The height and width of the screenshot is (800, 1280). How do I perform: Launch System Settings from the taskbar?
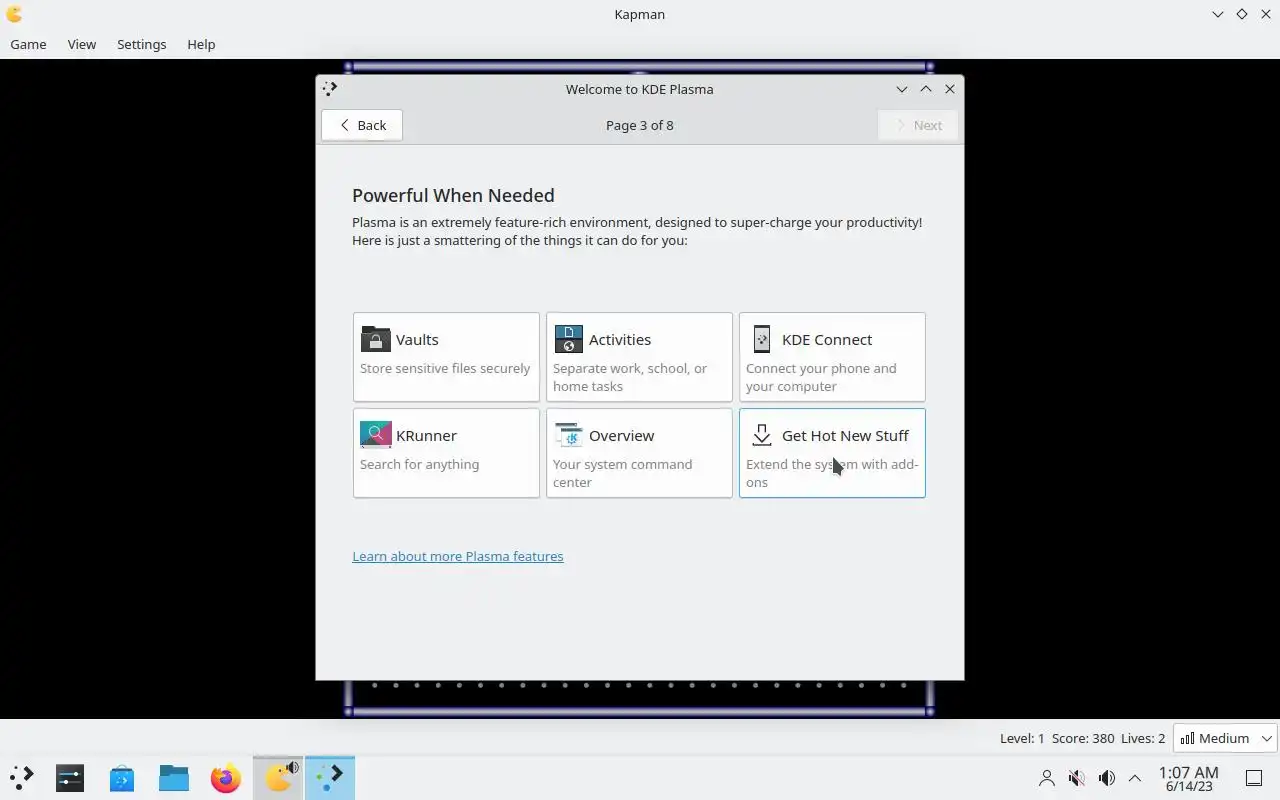pyautogui.click(x=70, y=777)
